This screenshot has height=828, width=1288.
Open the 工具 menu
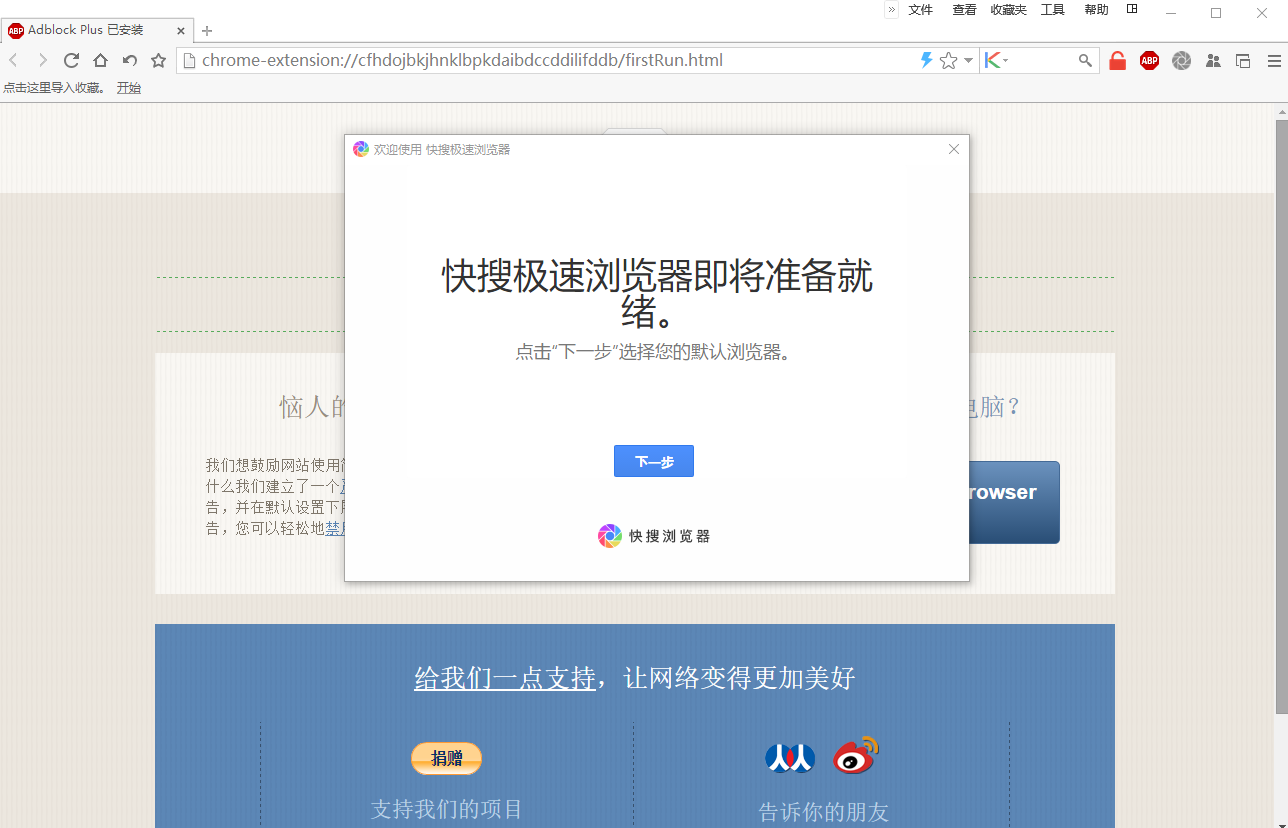[1052, 9]
